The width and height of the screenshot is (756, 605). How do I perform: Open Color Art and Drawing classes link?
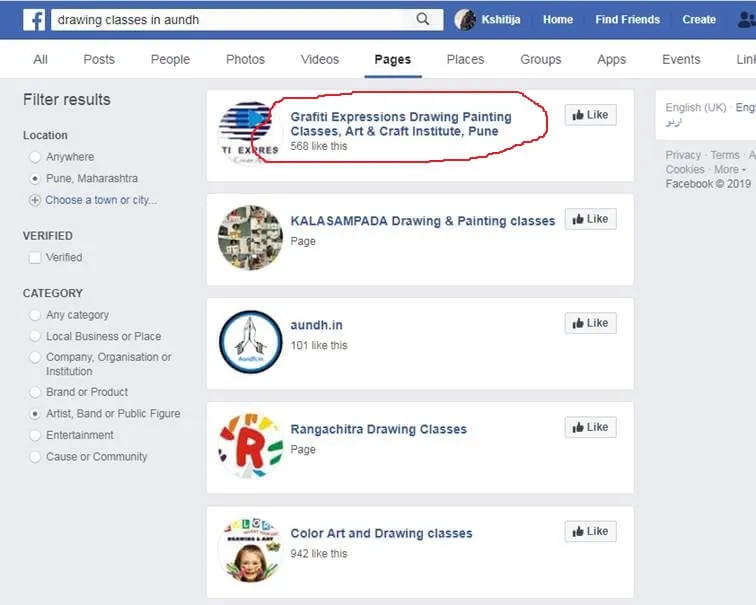click(x=381, y=534)
